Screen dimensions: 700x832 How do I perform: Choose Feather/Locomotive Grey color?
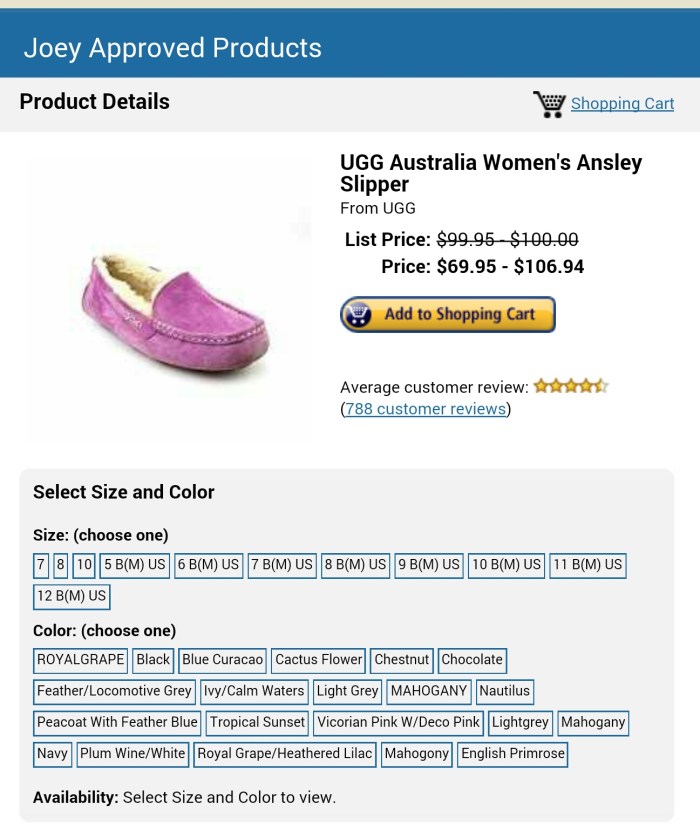(114, 691)
